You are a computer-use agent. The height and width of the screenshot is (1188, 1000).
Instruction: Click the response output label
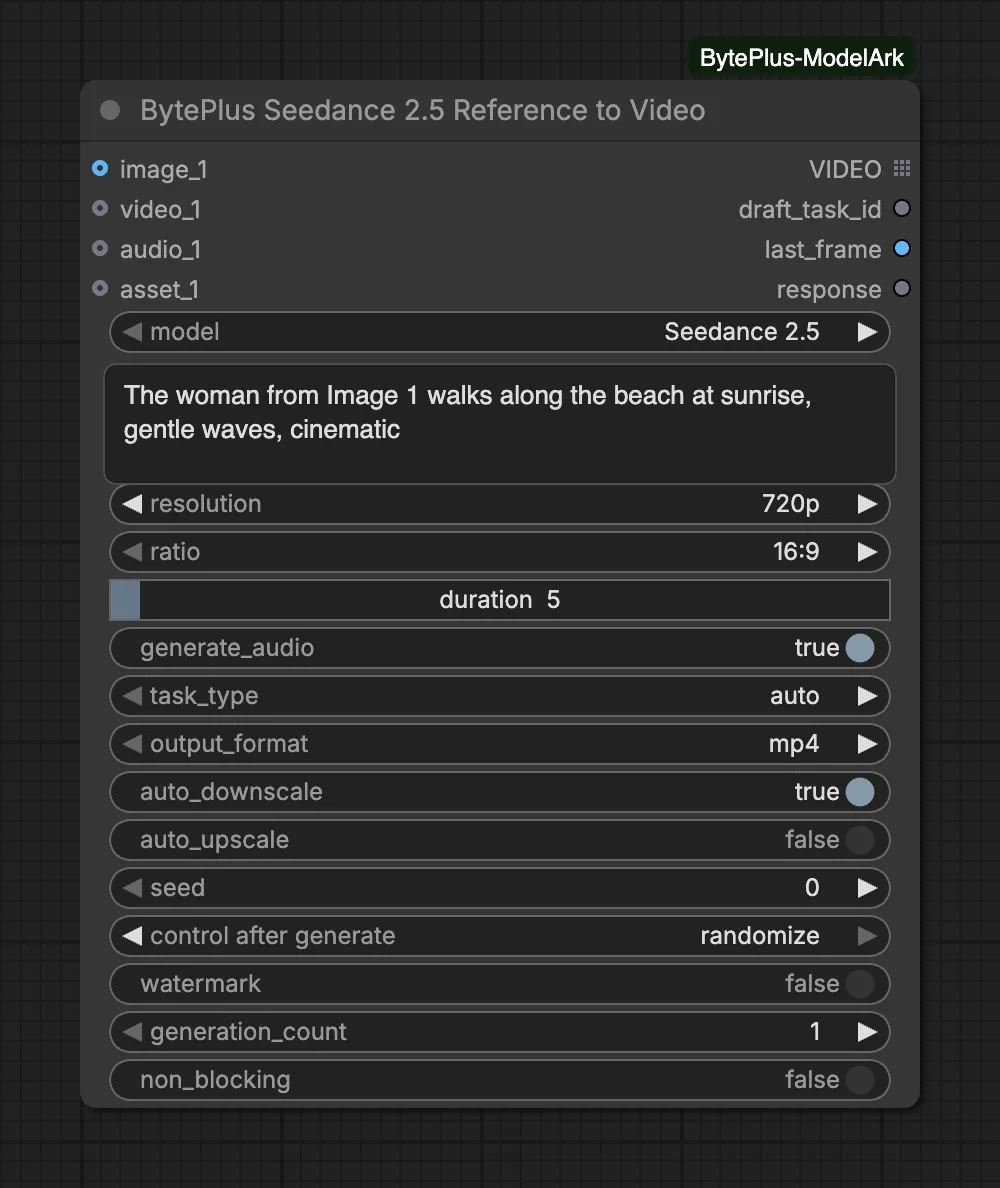[829, 290]
